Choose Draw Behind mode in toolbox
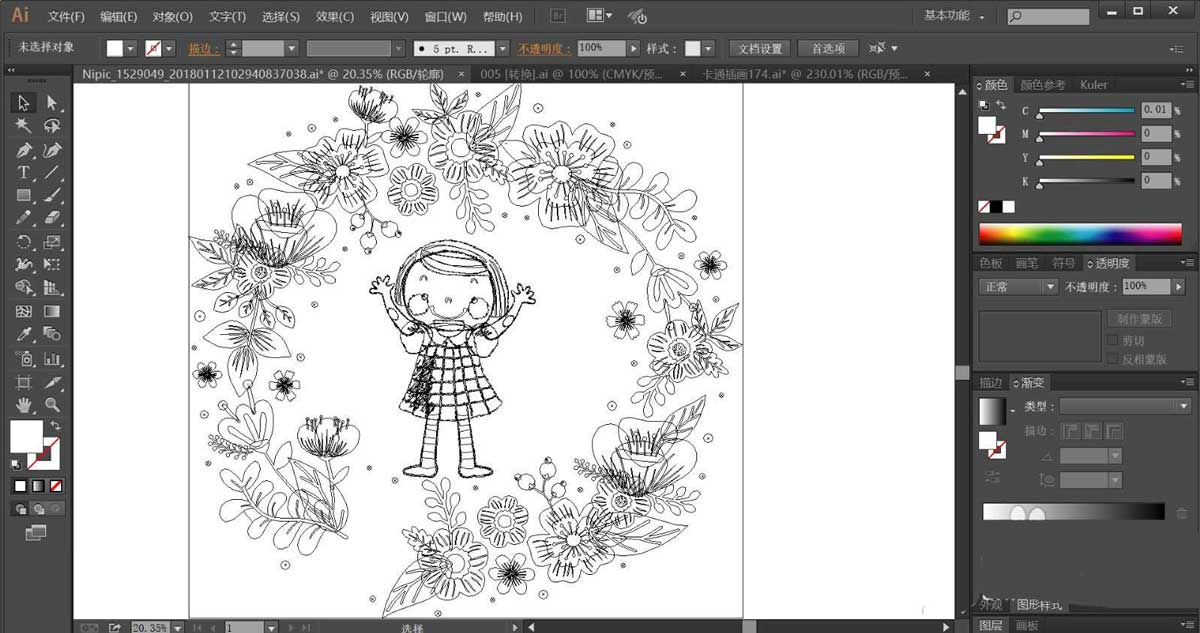 (38, 509)
